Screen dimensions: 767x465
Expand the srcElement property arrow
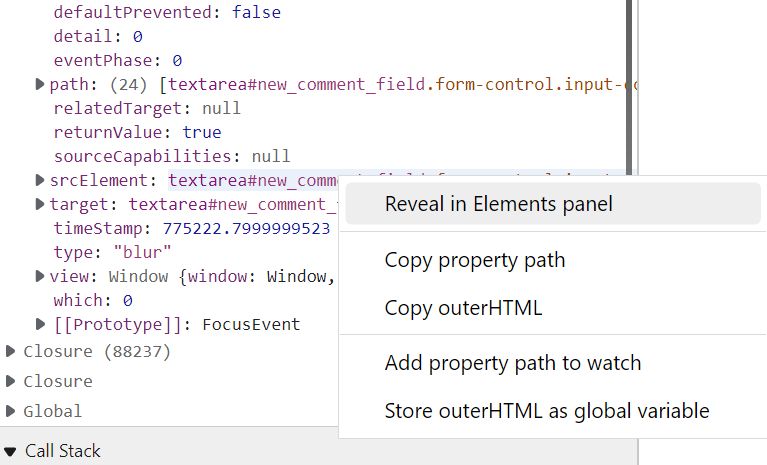pos(40,180)
